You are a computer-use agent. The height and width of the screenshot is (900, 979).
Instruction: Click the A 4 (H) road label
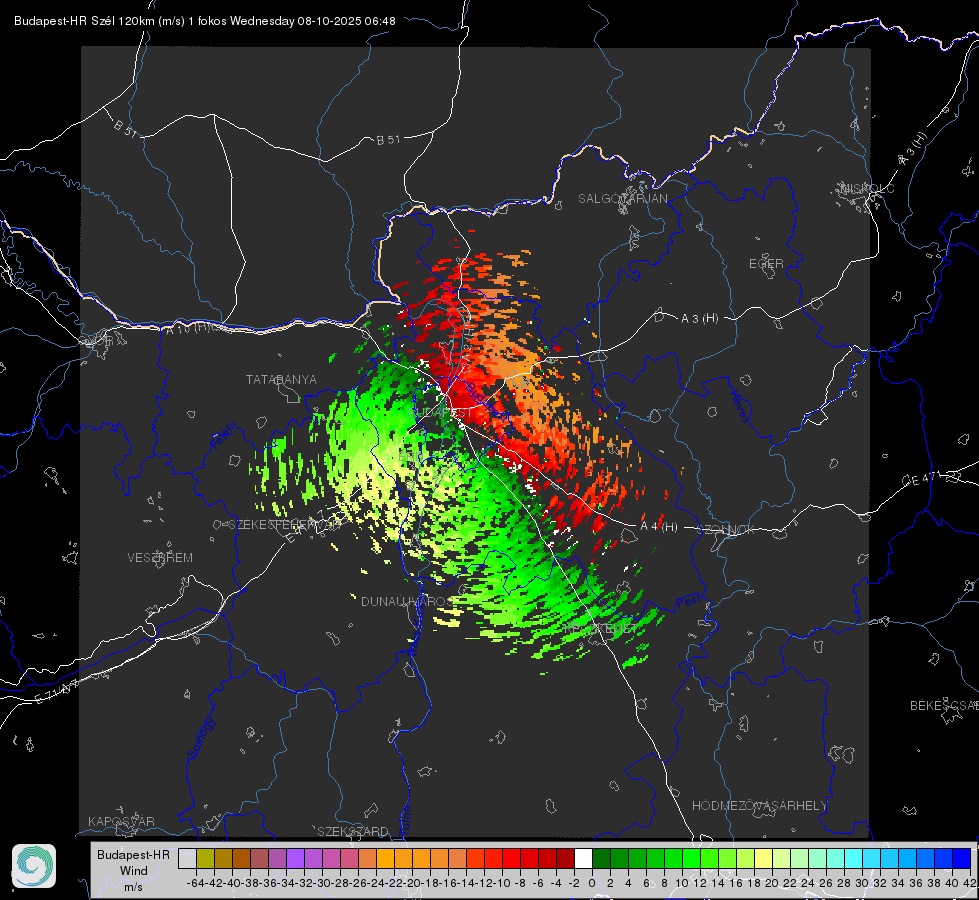tap(659, 527)
